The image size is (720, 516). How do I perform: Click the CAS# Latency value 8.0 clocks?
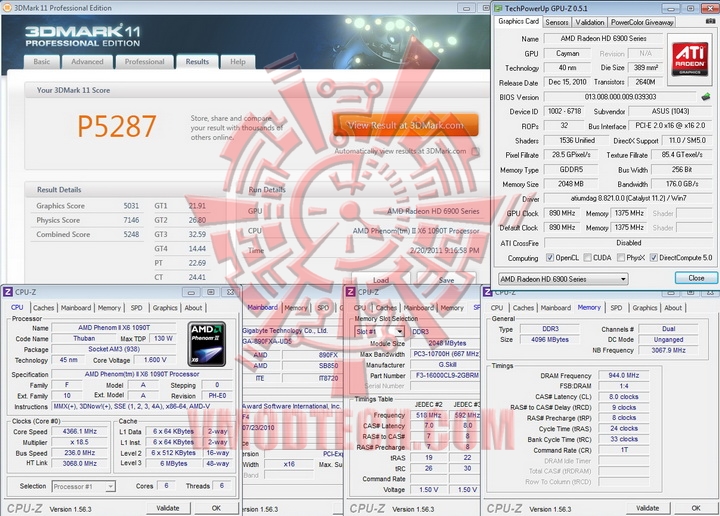pos(624,397)
